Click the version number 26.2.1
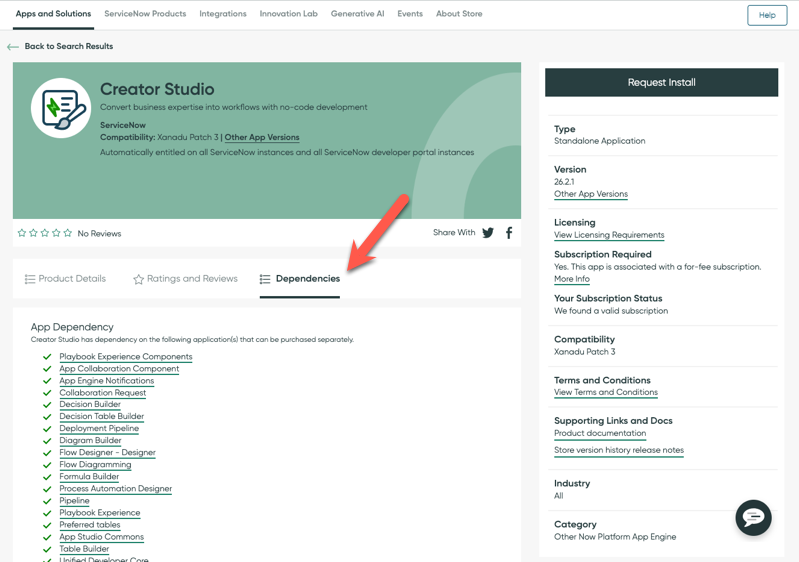Image resolution: width=799 pixels, height=562 pixels. click(x=564, y=182)
